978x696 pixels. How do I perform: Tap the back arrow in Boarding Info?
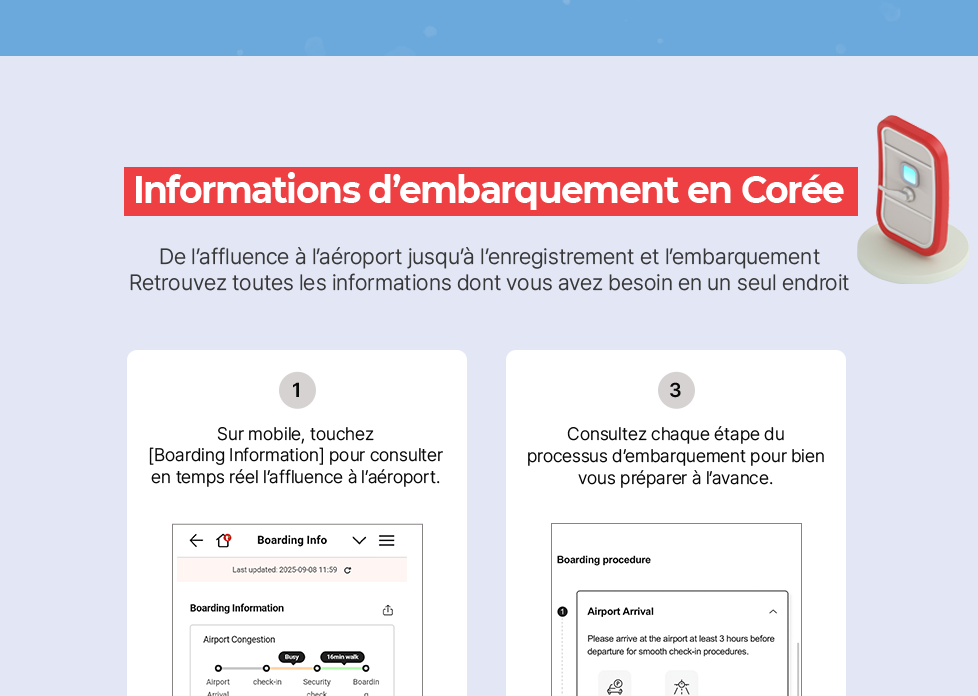tap(196, 540)
